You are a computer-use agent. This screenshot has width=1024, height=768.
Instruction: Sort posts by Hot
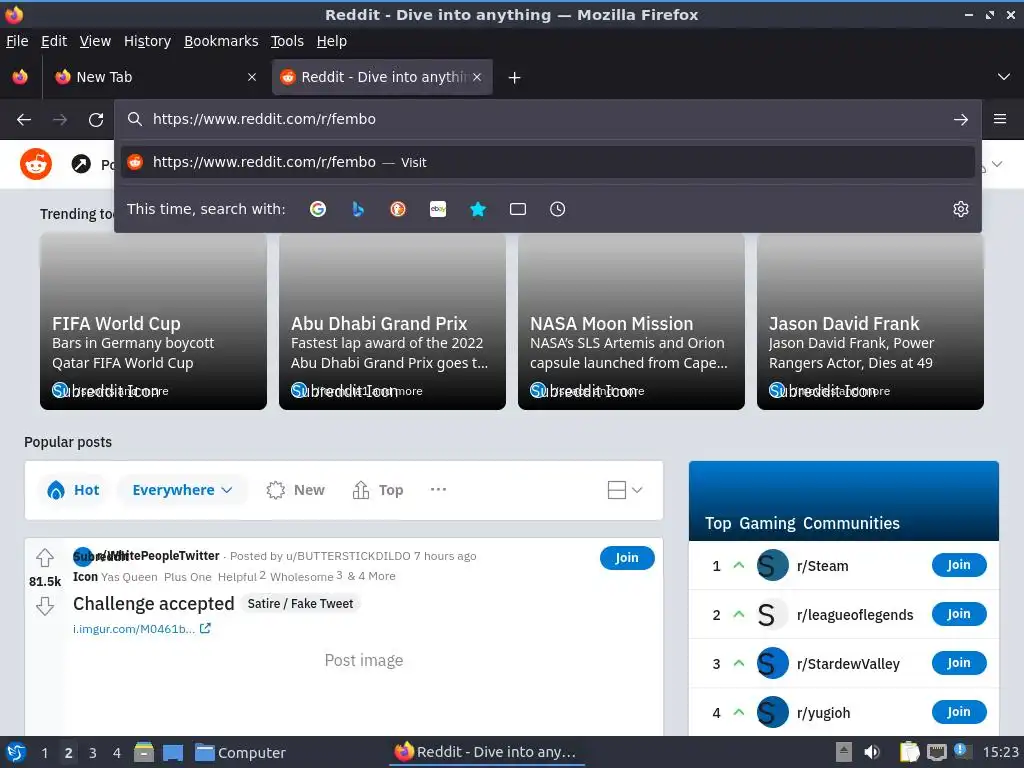click(74, 490)
